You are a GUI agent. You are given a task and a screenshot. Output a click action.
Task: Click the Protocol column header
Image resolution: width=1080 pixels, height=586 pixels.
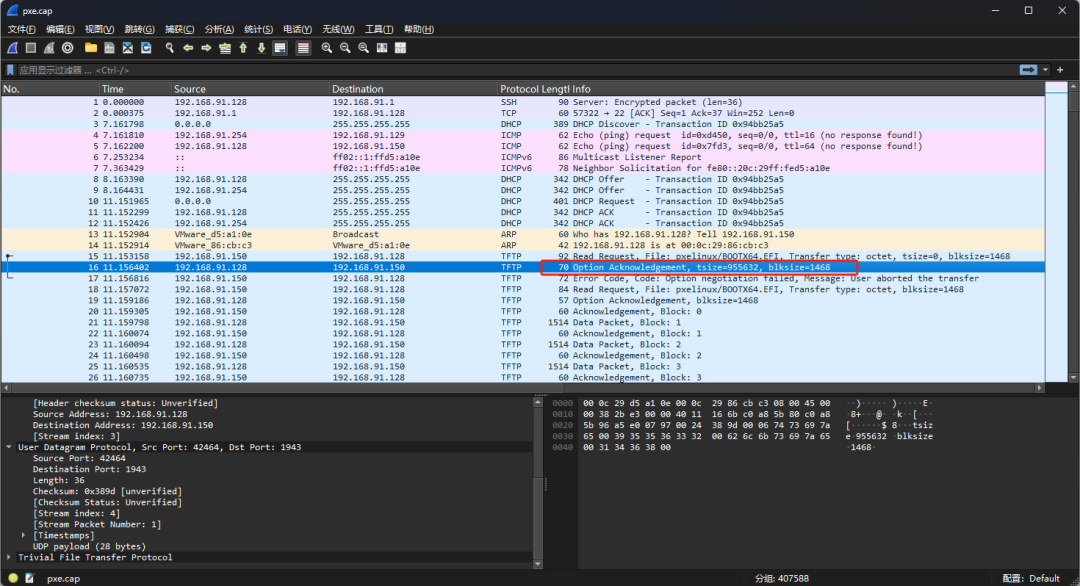coord(519,89)
